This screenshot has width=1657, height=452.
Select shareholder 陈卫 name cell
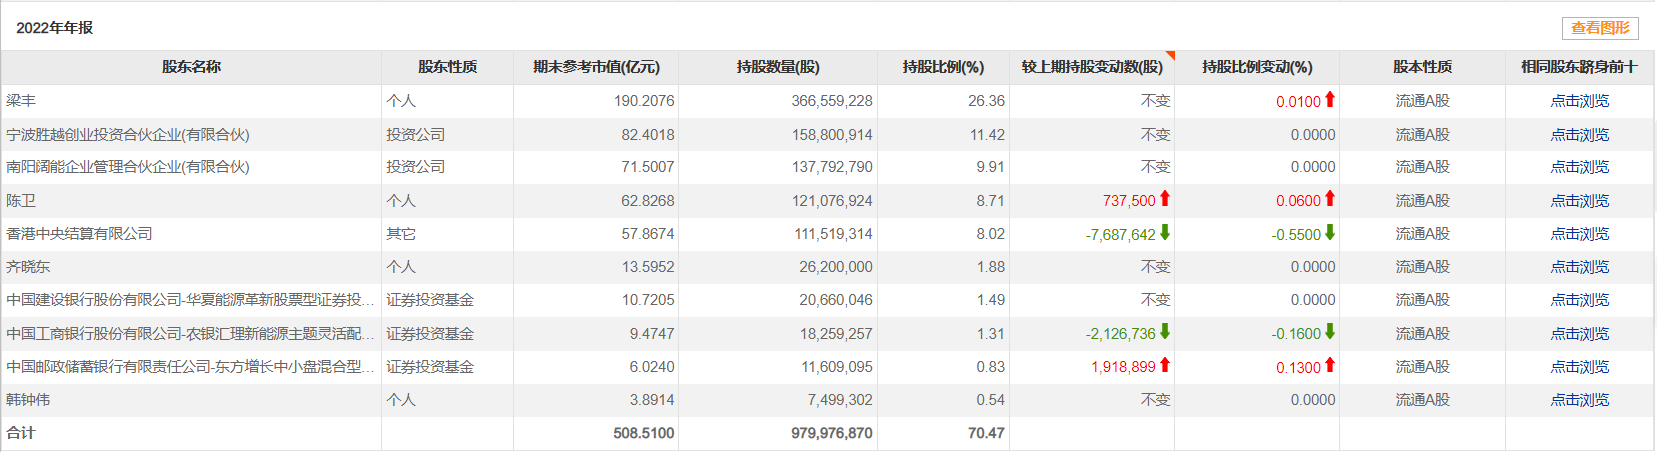21,201
